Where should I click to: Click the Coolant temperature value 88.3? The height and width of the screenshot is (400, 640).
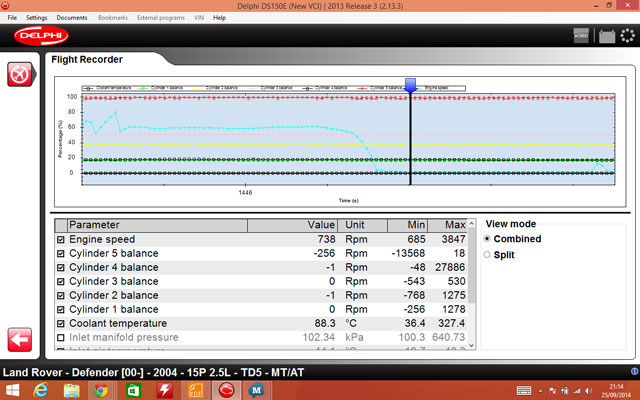pyautogui.click(x=325, y=323)
